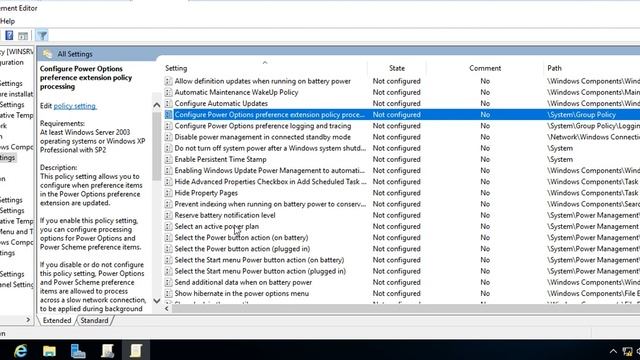The height and width of the screenshot is (360, 640).
Task: Select 'Reserve battery notification level' setting
Action: tap(225, 215)
